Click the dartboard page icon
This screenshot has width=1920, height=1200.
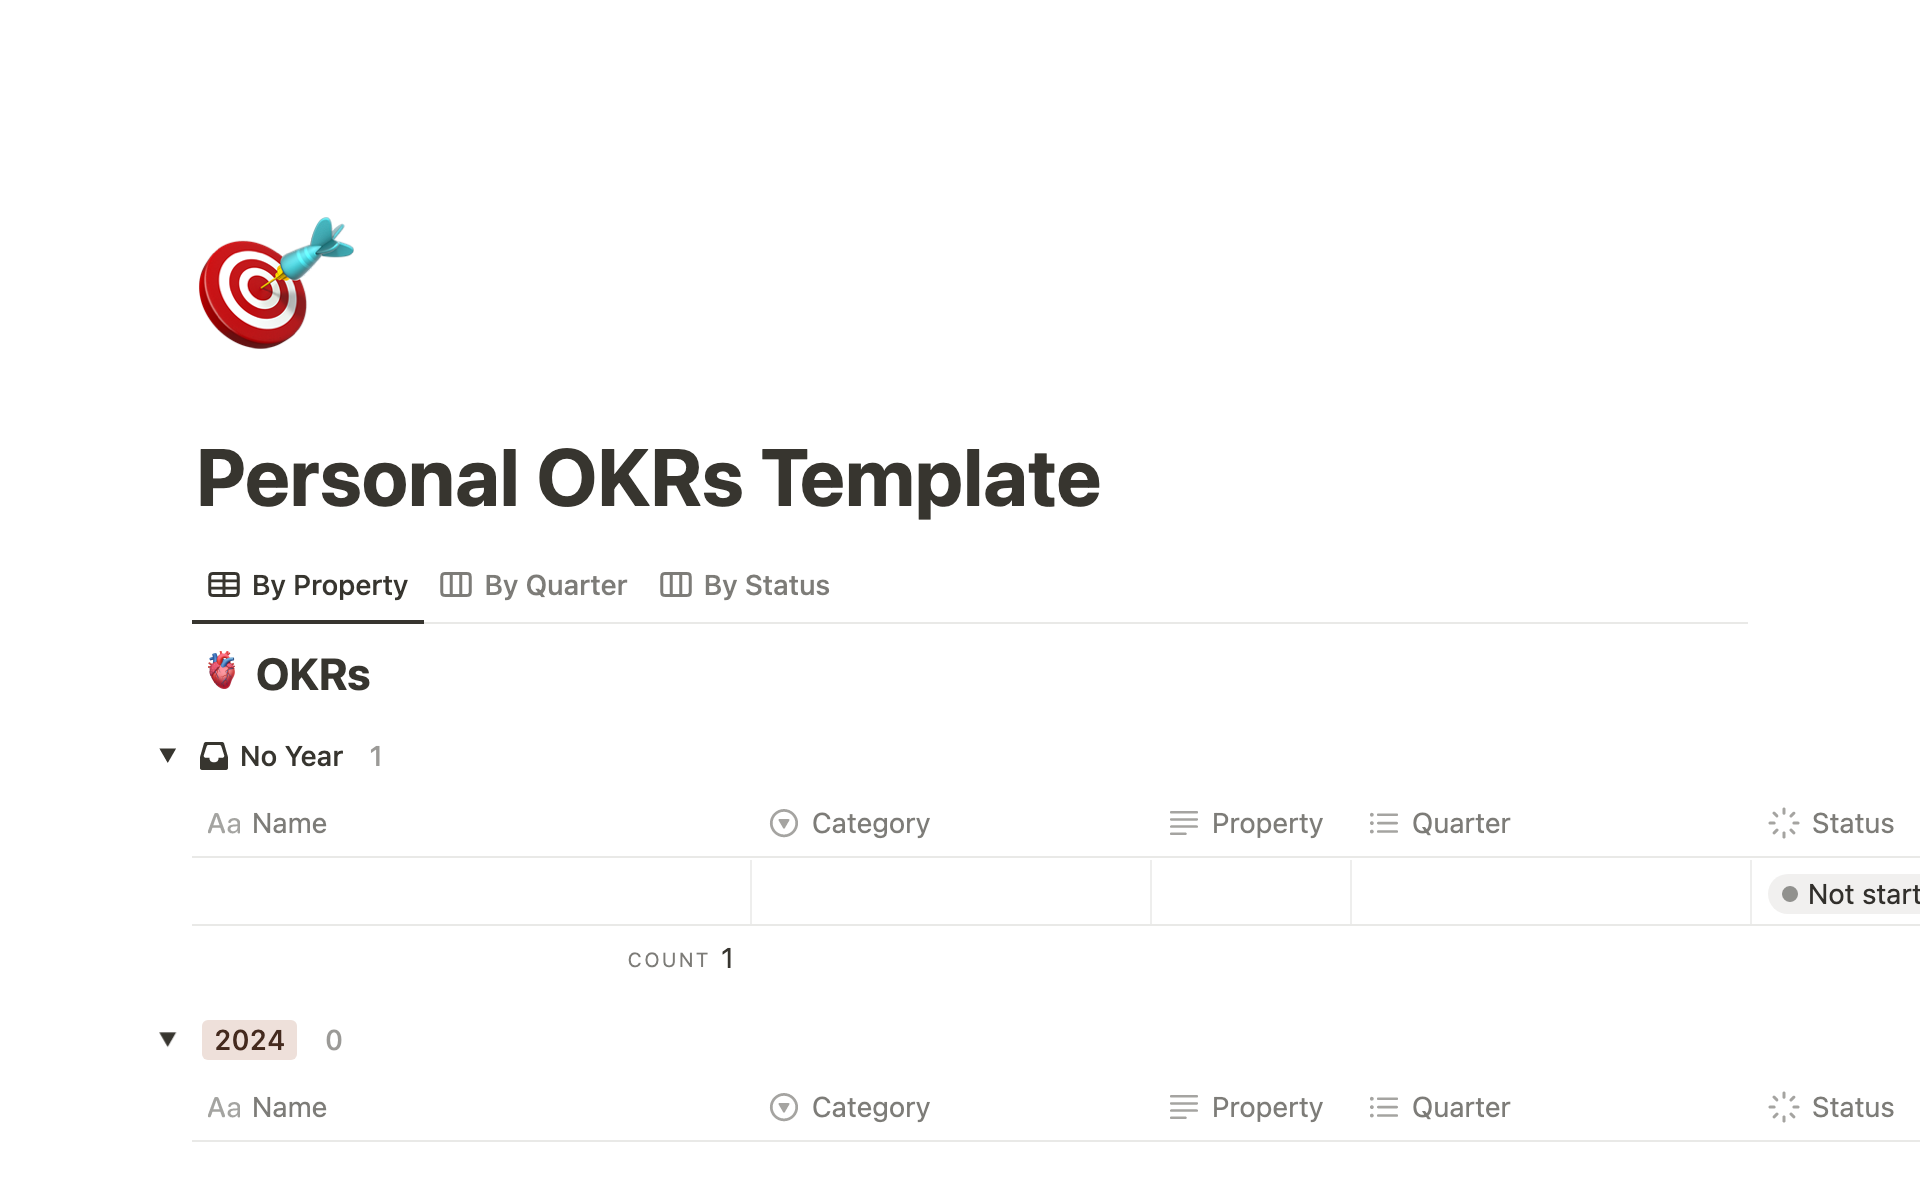276,283
